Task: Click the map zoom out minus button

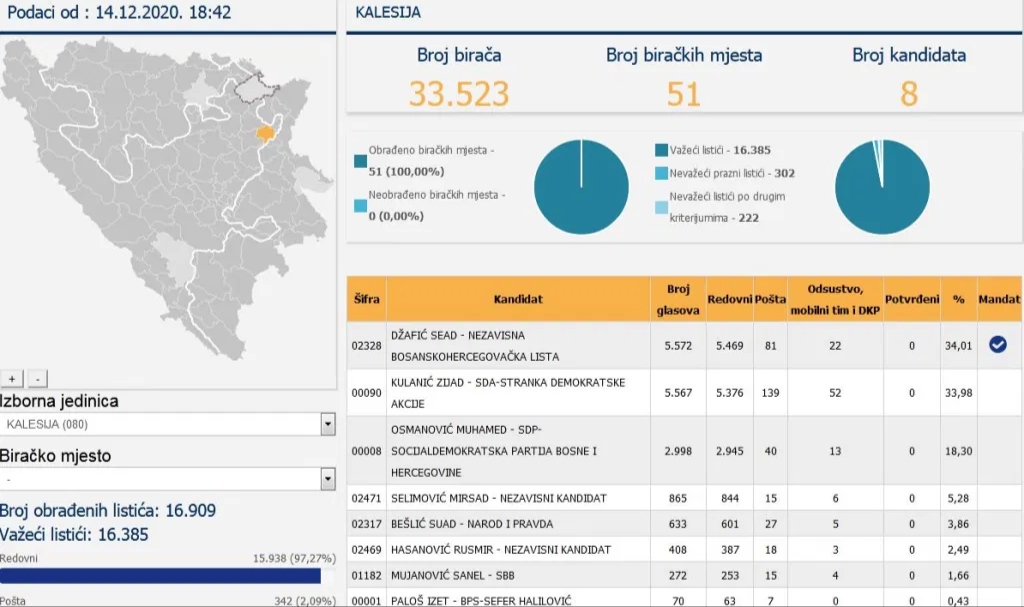Action: 36,379
